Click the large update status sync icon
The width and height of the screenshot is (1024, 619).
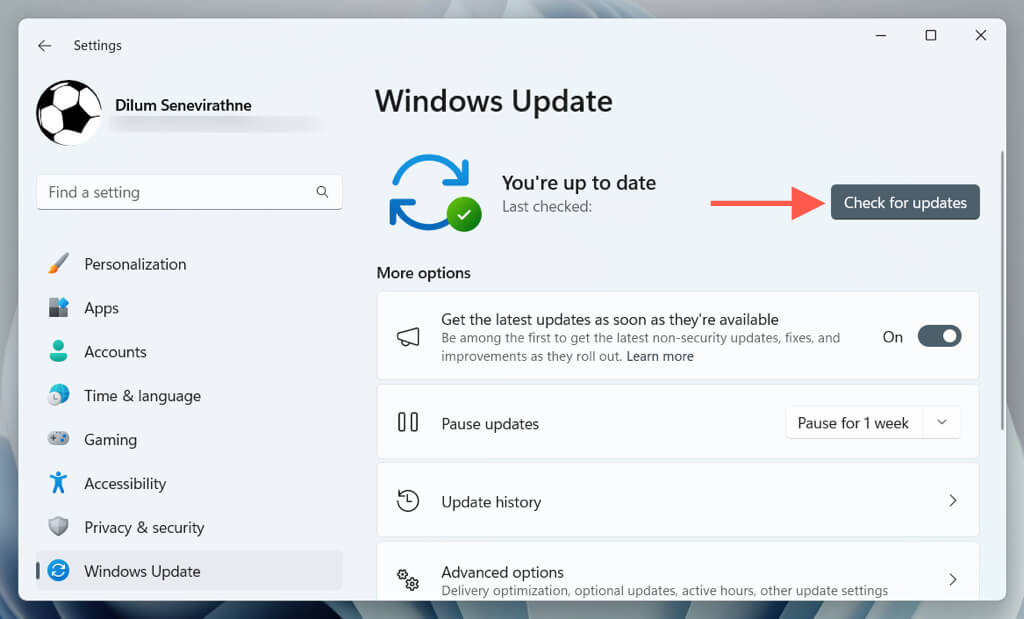pyautogui.click(x=435, y=193)
